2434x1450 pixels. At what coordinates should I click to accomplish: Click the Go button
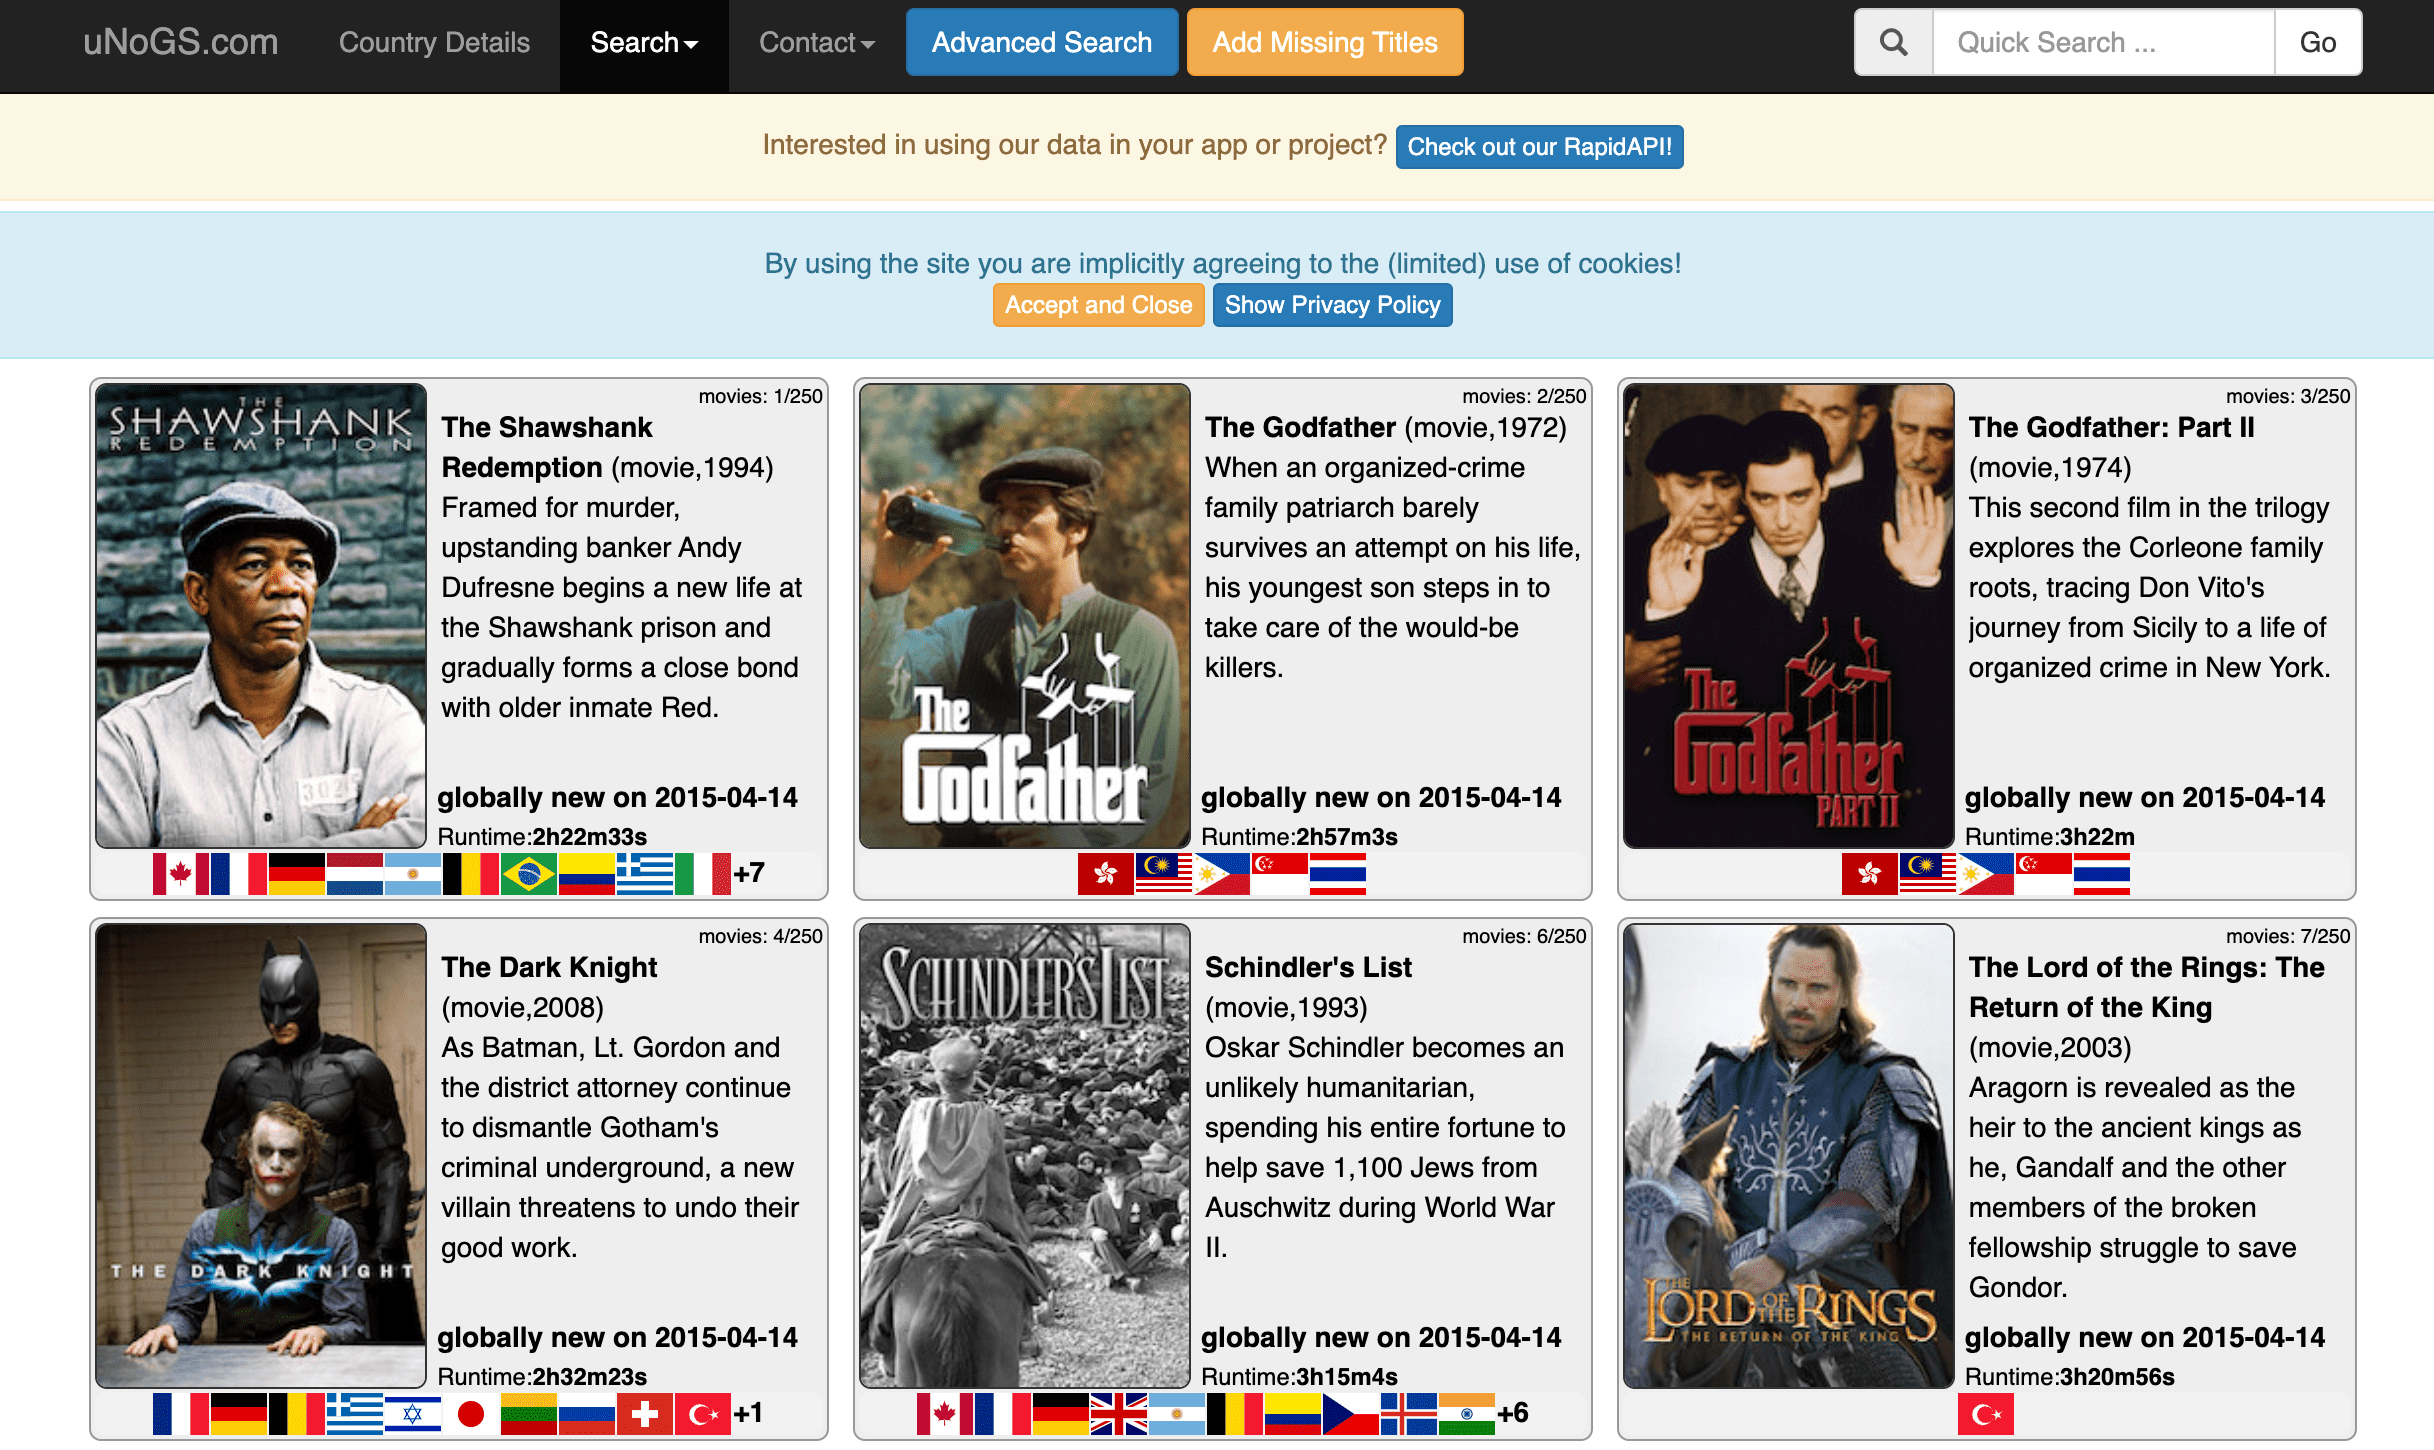(x=2318, y=42)
